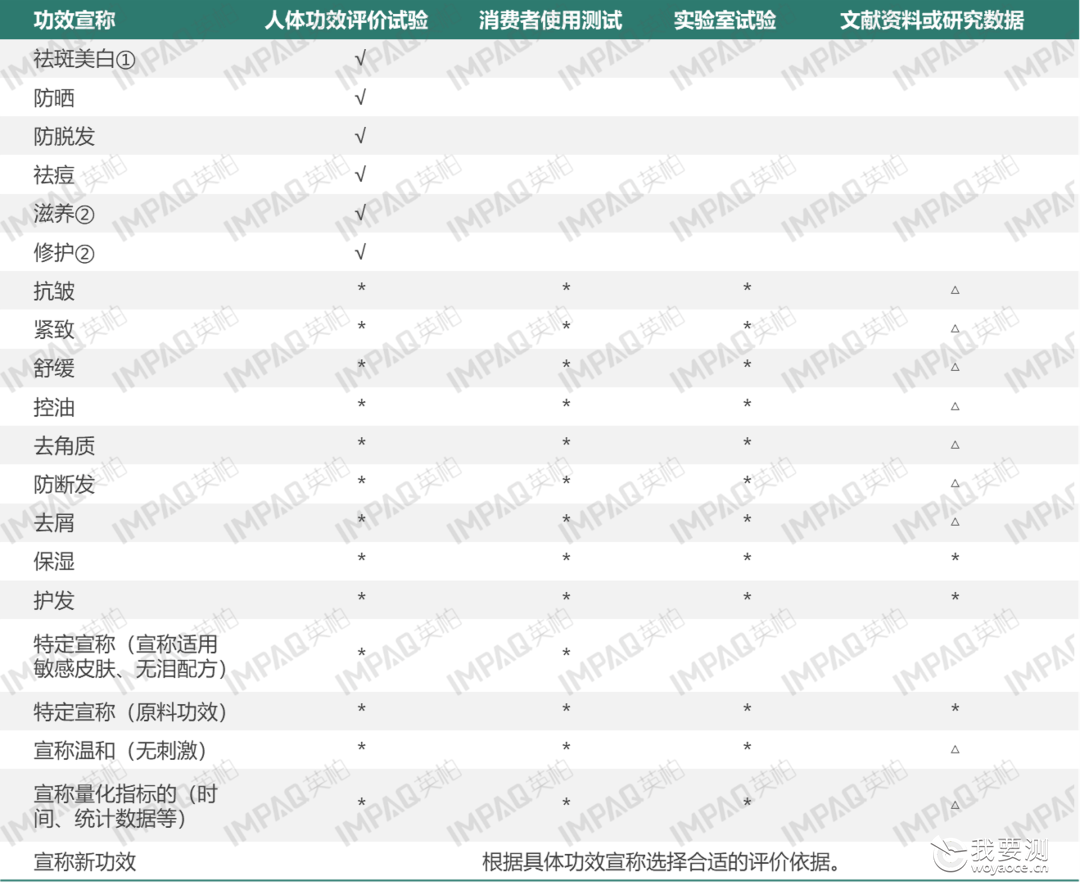The image size is (1080, 886).
Task: Click the checkmark beside 祛痘
Action: point(360,174)
